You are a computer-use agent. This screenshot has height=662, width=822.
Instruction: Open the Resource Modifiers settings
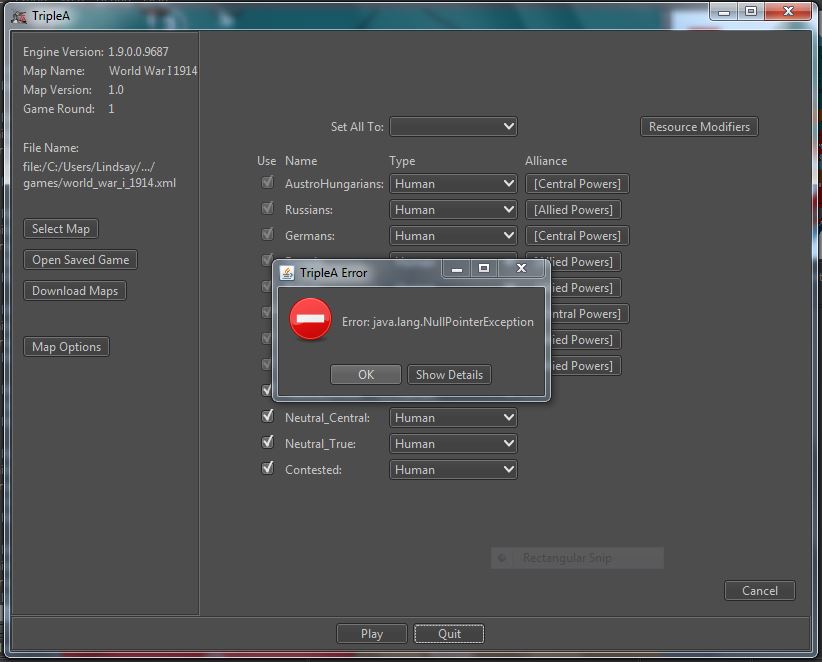(699, 127)
